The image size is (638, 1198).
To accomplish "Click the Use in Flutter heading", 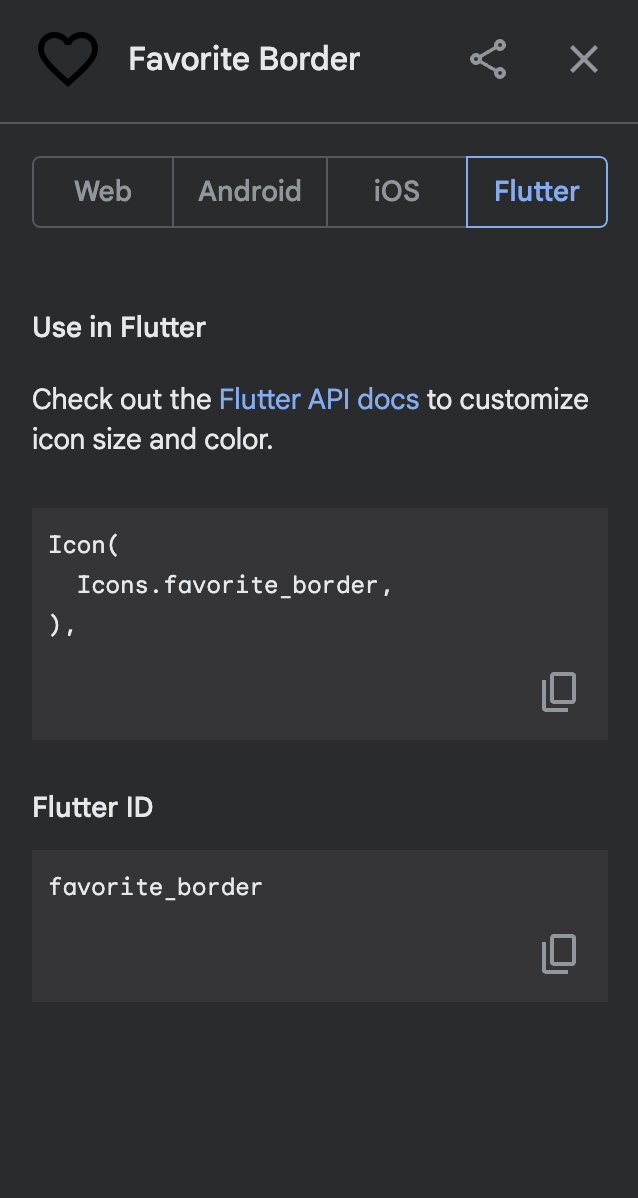I will coord(119,327).
